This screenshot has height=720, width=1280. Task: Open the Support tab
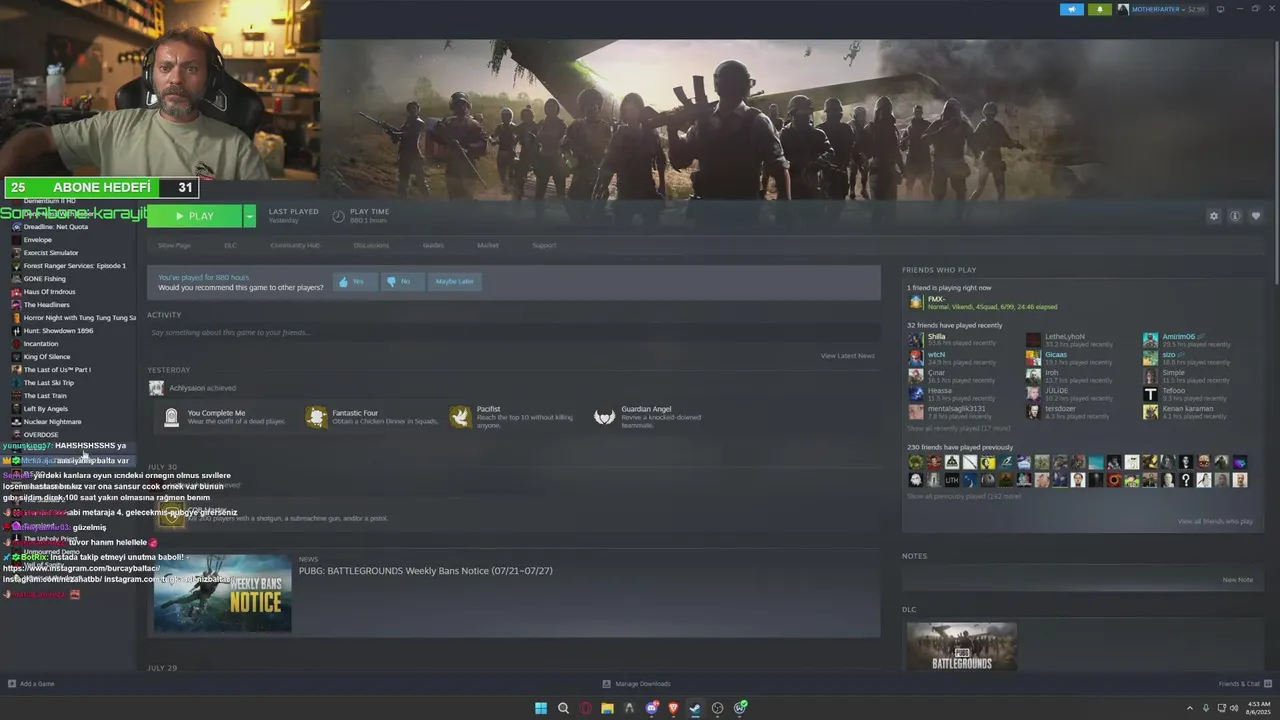544,245
